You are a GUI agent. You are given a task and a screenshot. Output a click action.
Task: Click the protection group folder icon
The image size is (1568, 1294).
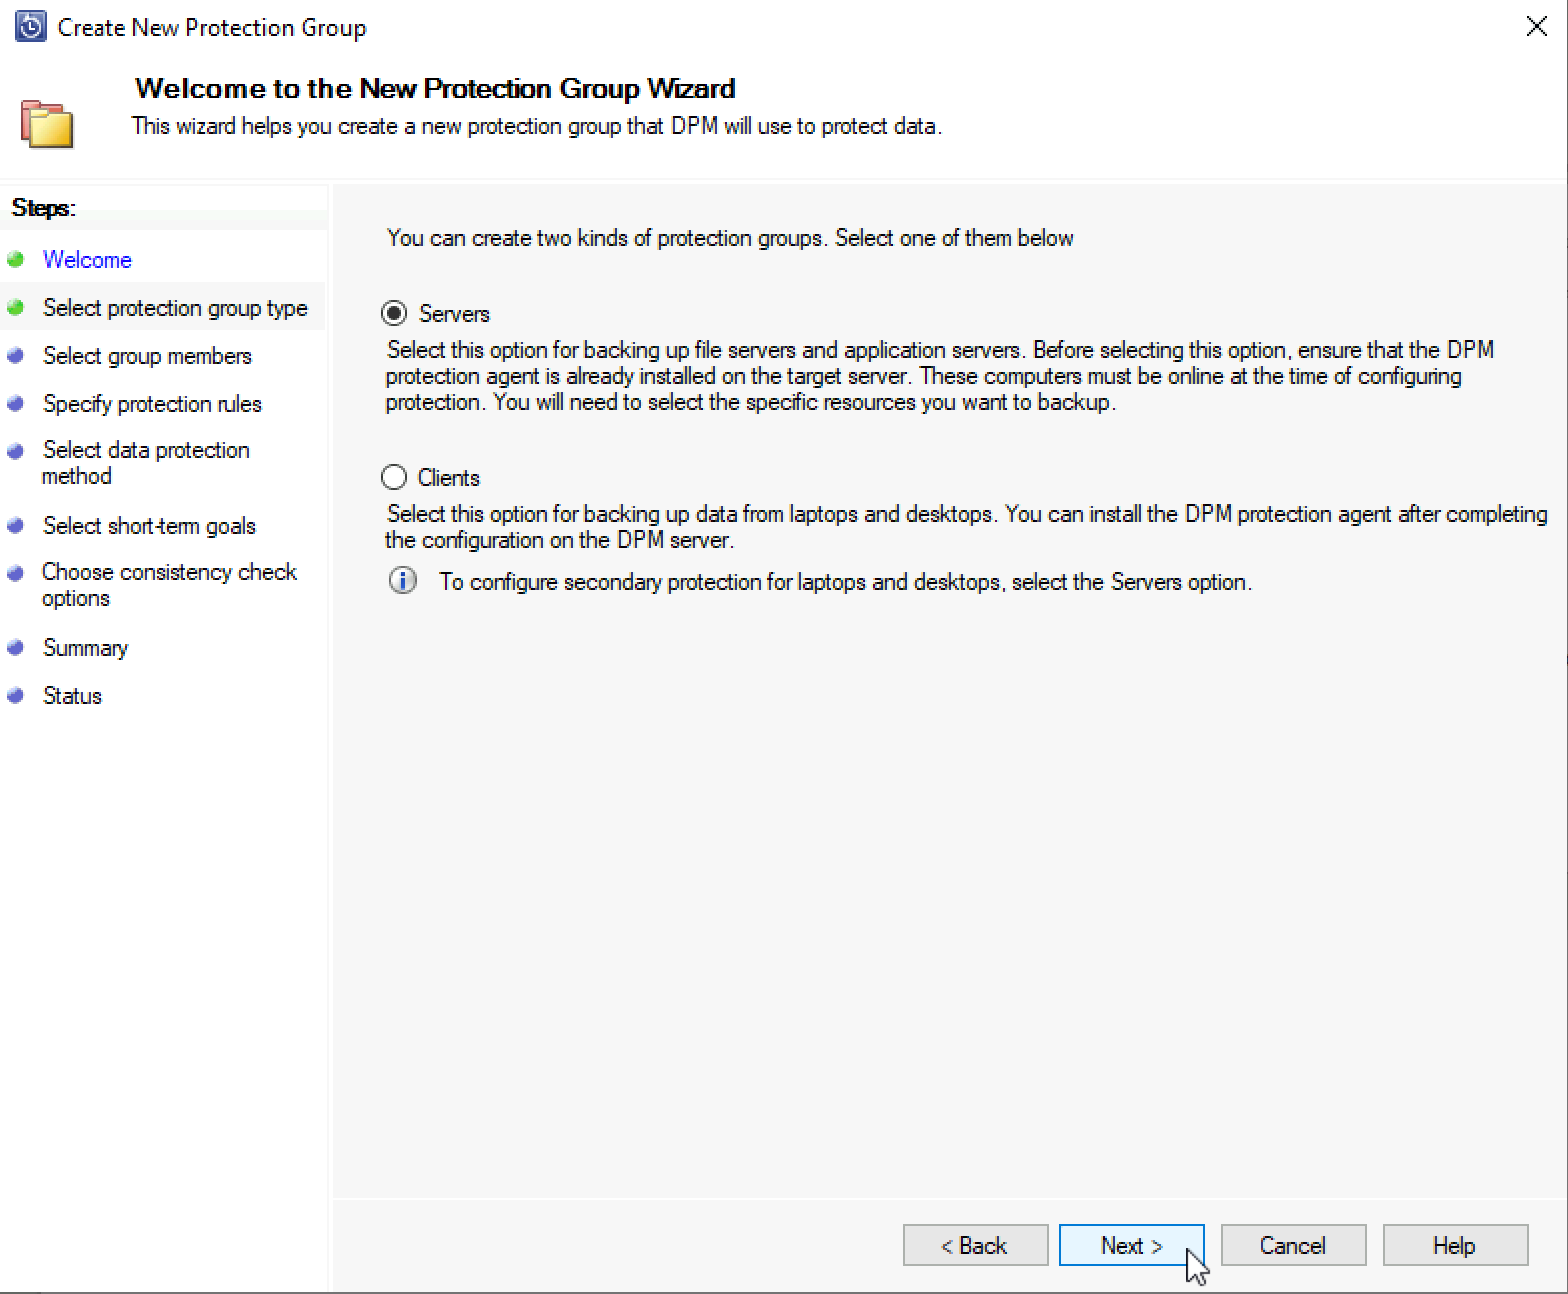coord(47,124)
